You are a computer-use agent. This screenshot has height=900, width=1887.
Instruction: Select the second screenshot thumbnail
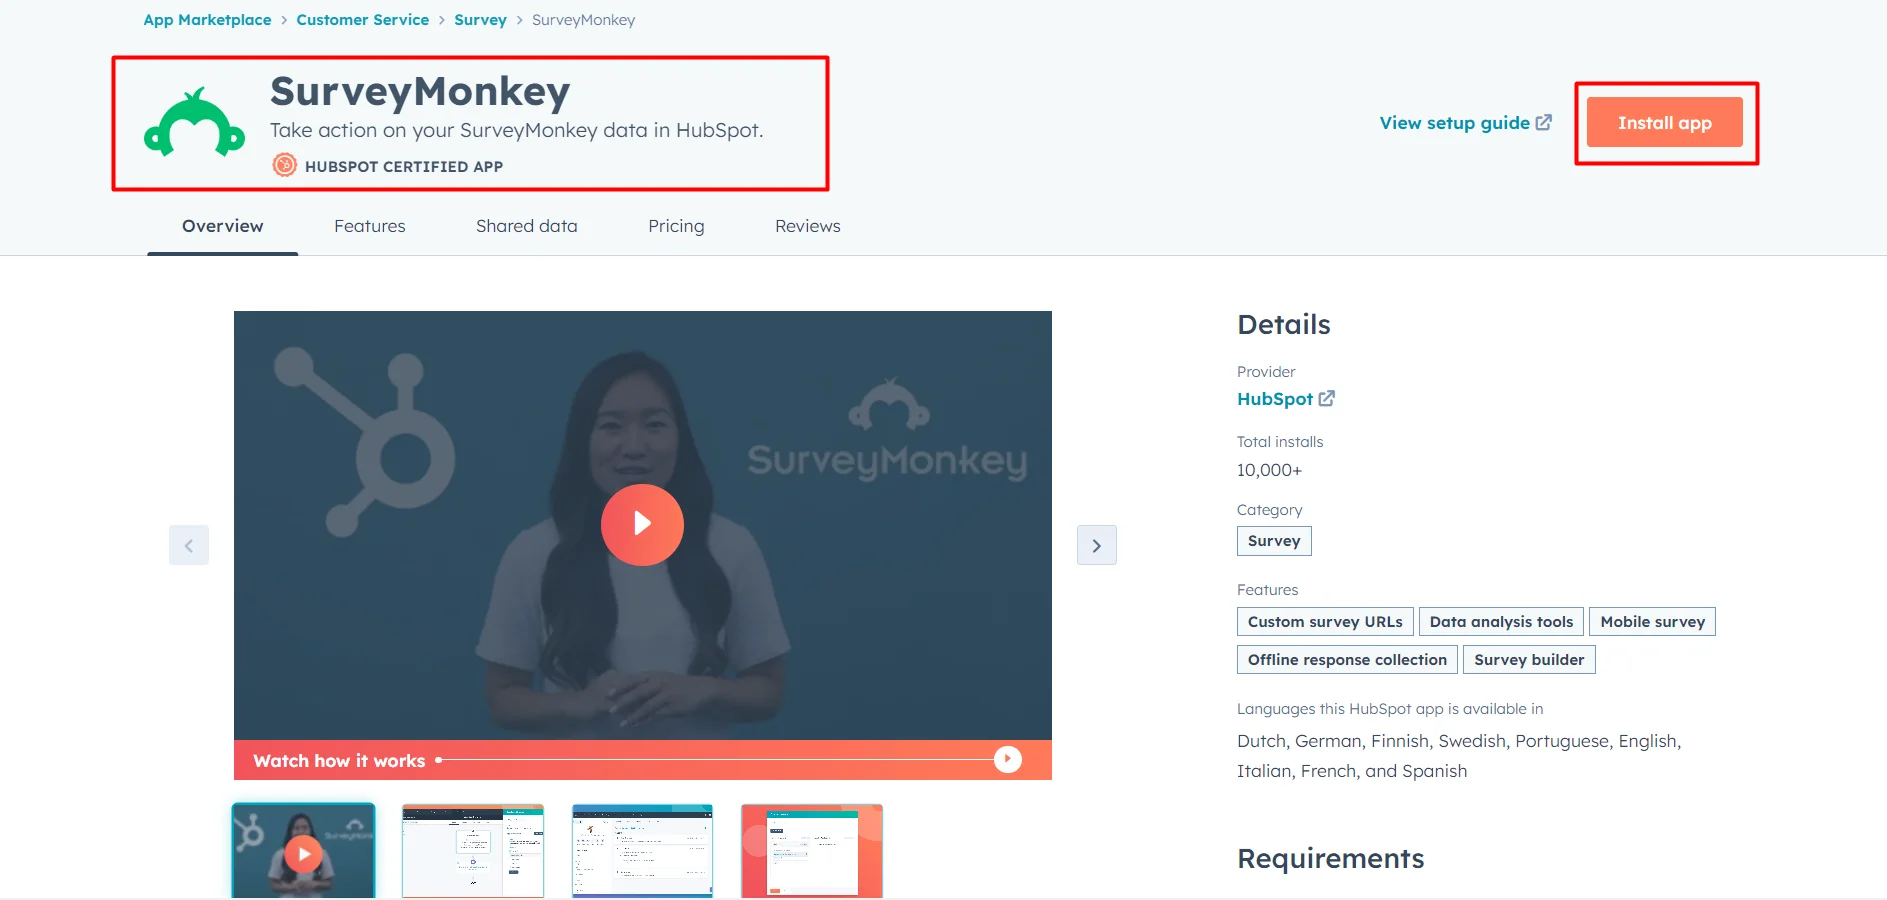pos(473,851)
